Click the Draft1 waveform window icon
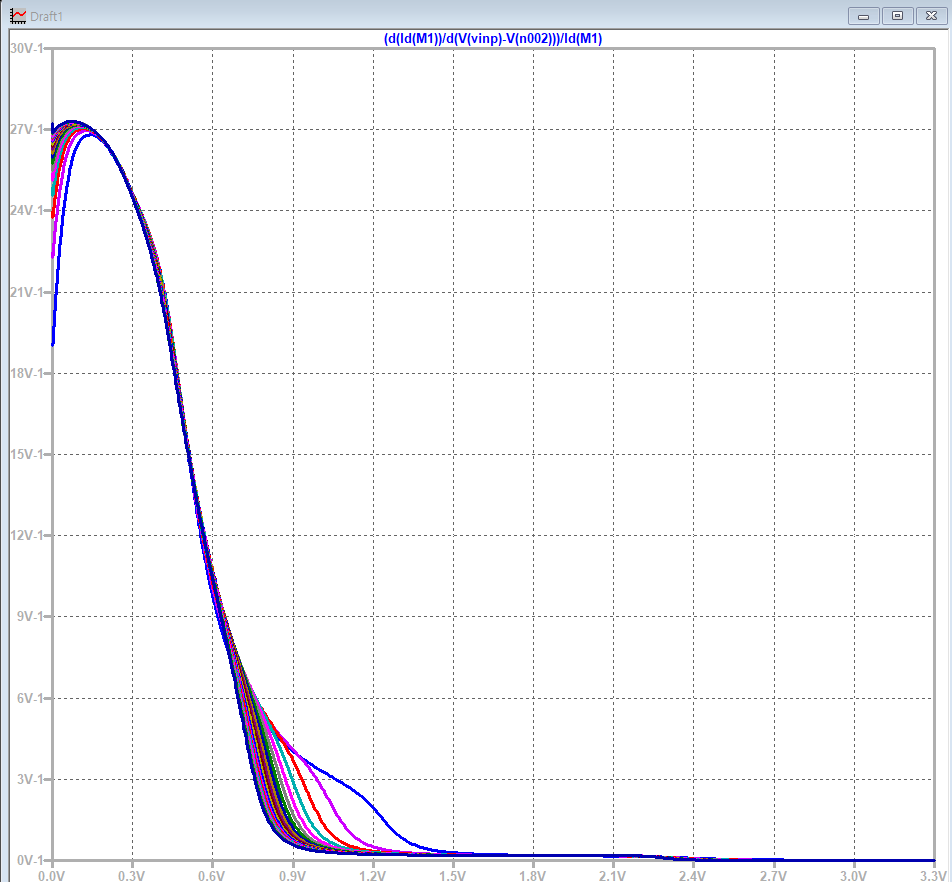This screenshot has width=952, height=882. point(18,16)
